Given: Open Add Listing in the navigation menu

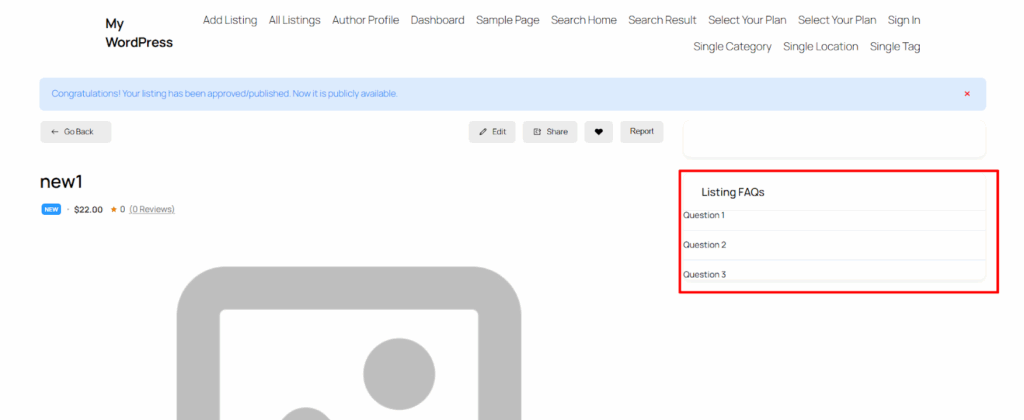Looking at the screenshot, I should [x=230, y=20].
